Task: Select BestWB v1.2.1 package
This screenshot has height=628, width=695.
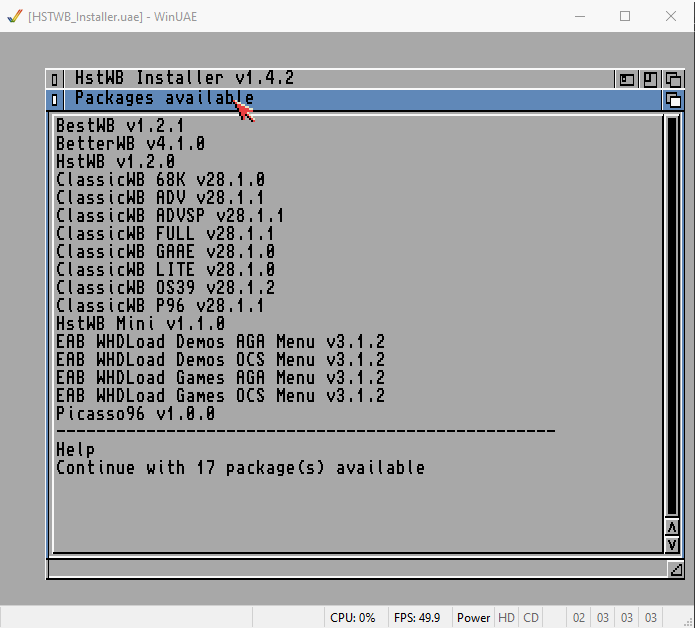Action: [120, 126]
